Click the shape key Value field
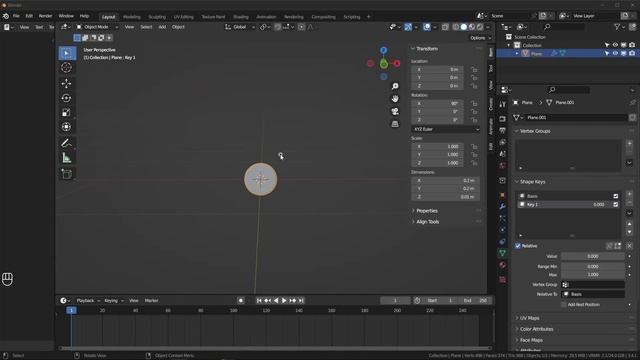640x360 pixels. 592,256
